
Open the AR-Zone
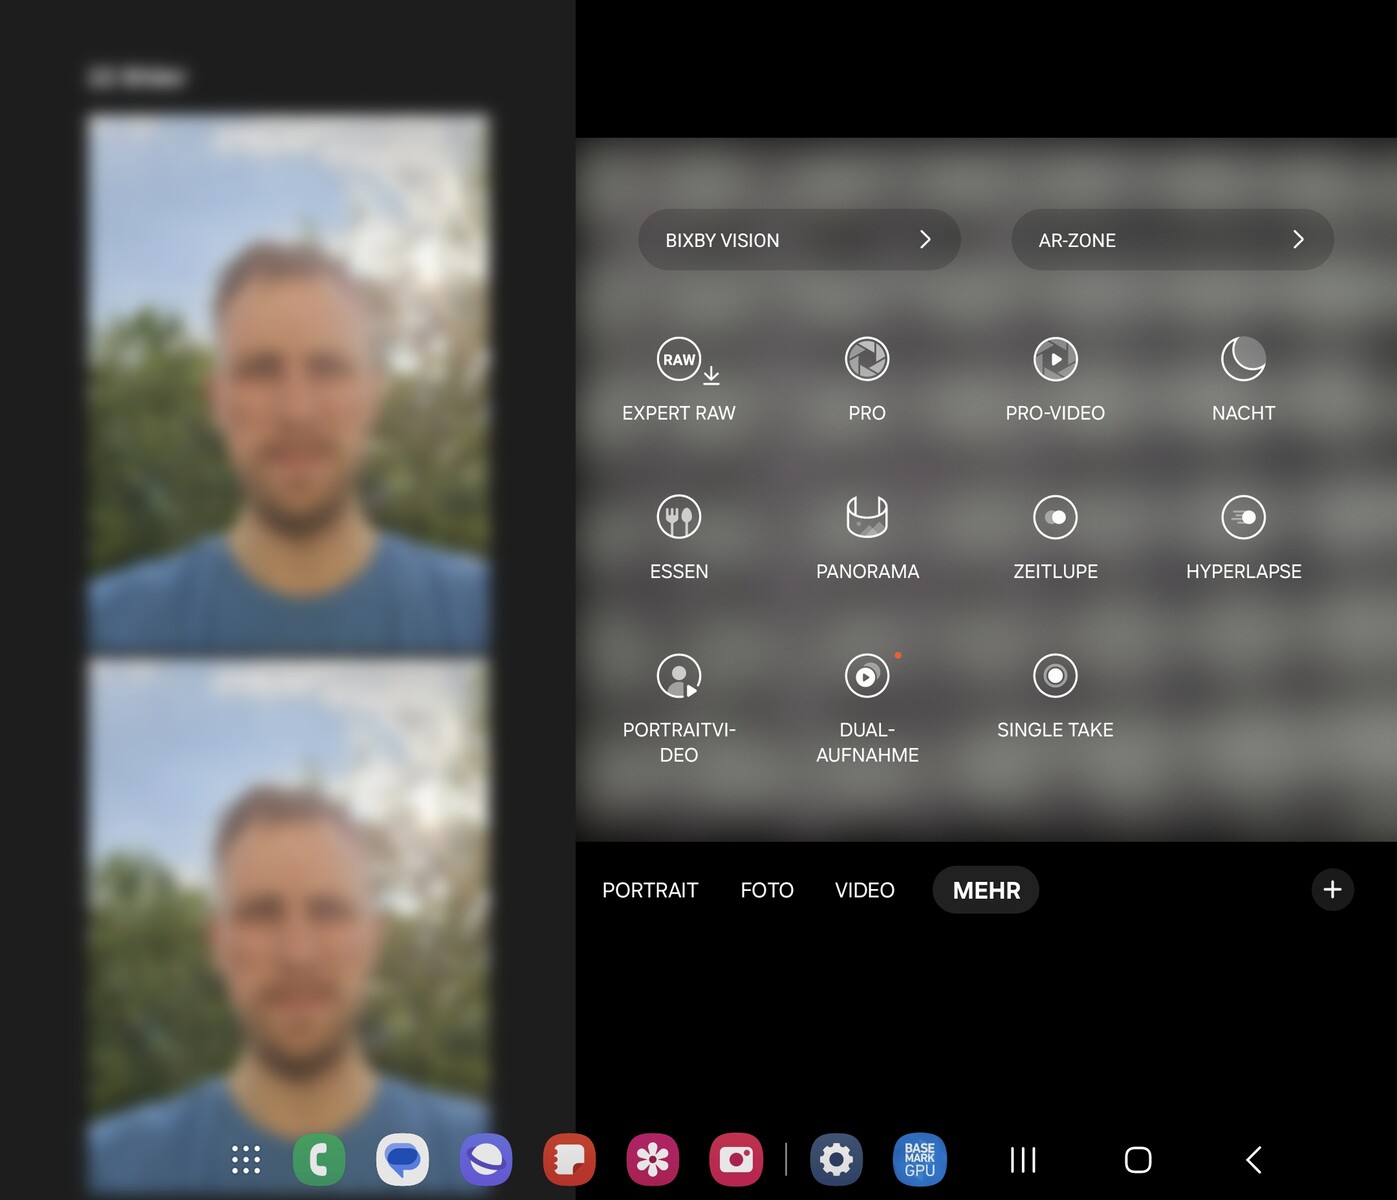click(1172, 240)
